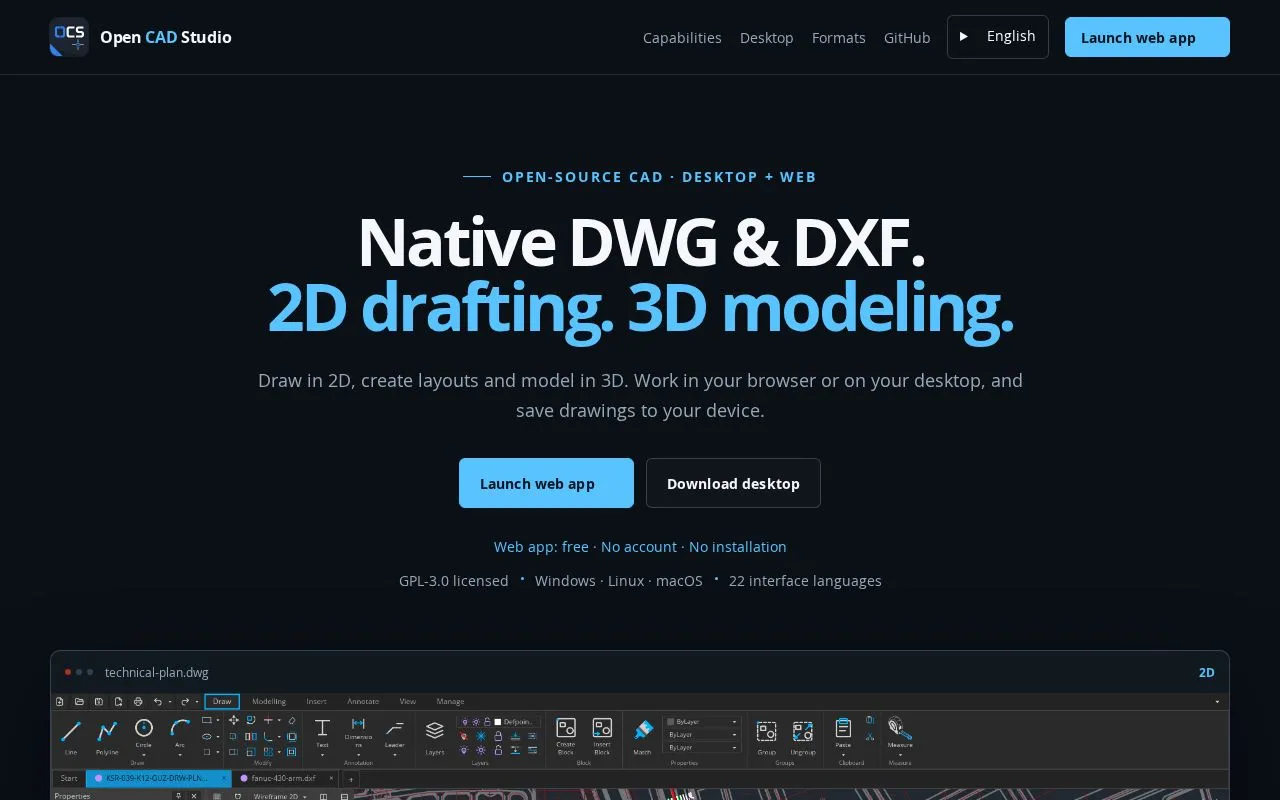Expand the arrow beneath the Measure label

click(900, 754)
